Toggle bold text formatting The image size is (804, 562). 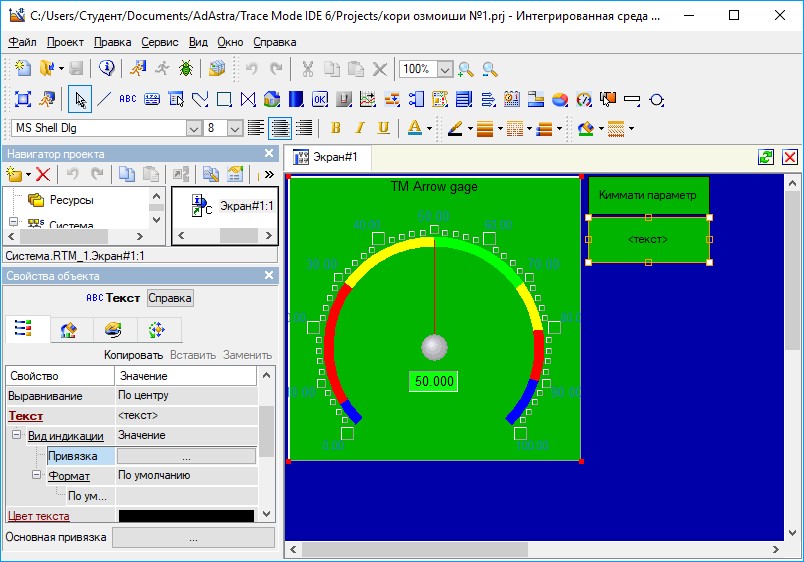pyautogui.click(x=336, y=128)
